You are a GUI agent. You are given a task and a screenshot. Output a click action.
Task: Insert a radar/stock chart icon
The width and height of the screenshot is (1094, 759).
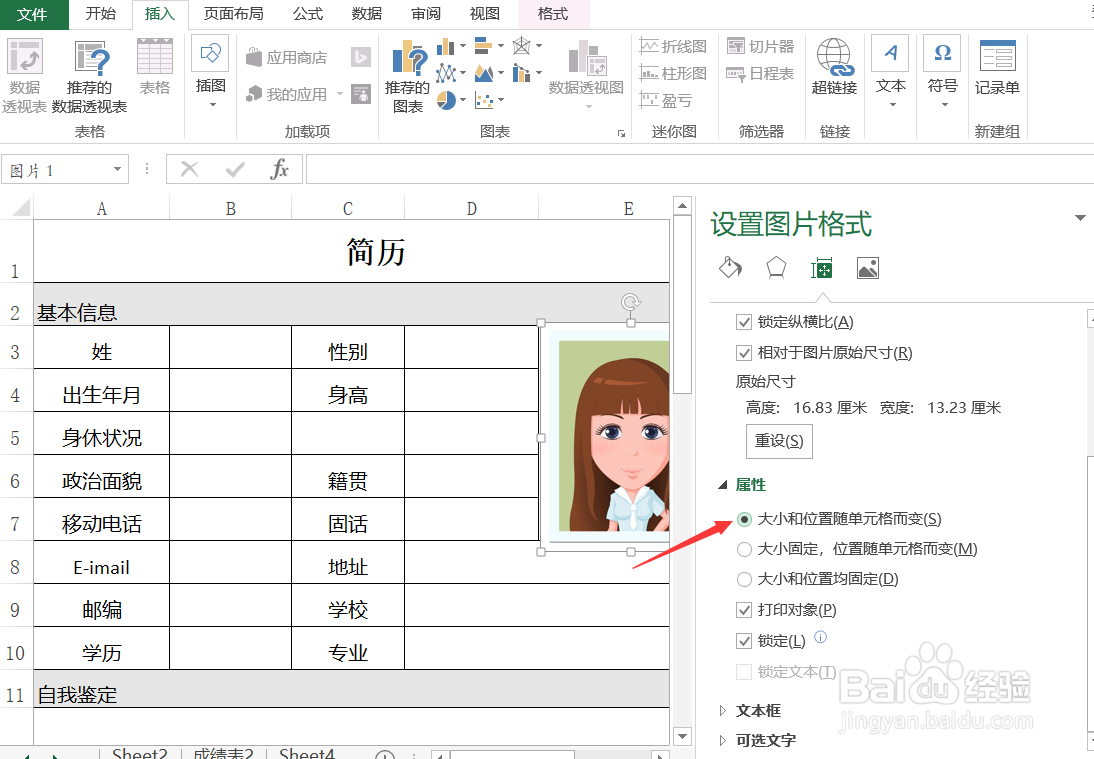(x=521, y=47)
